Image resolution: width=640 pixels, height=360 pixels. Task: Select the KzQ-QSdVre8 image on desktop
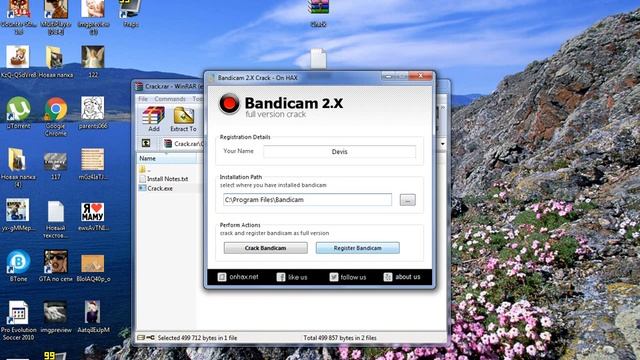tap(18, 62)
